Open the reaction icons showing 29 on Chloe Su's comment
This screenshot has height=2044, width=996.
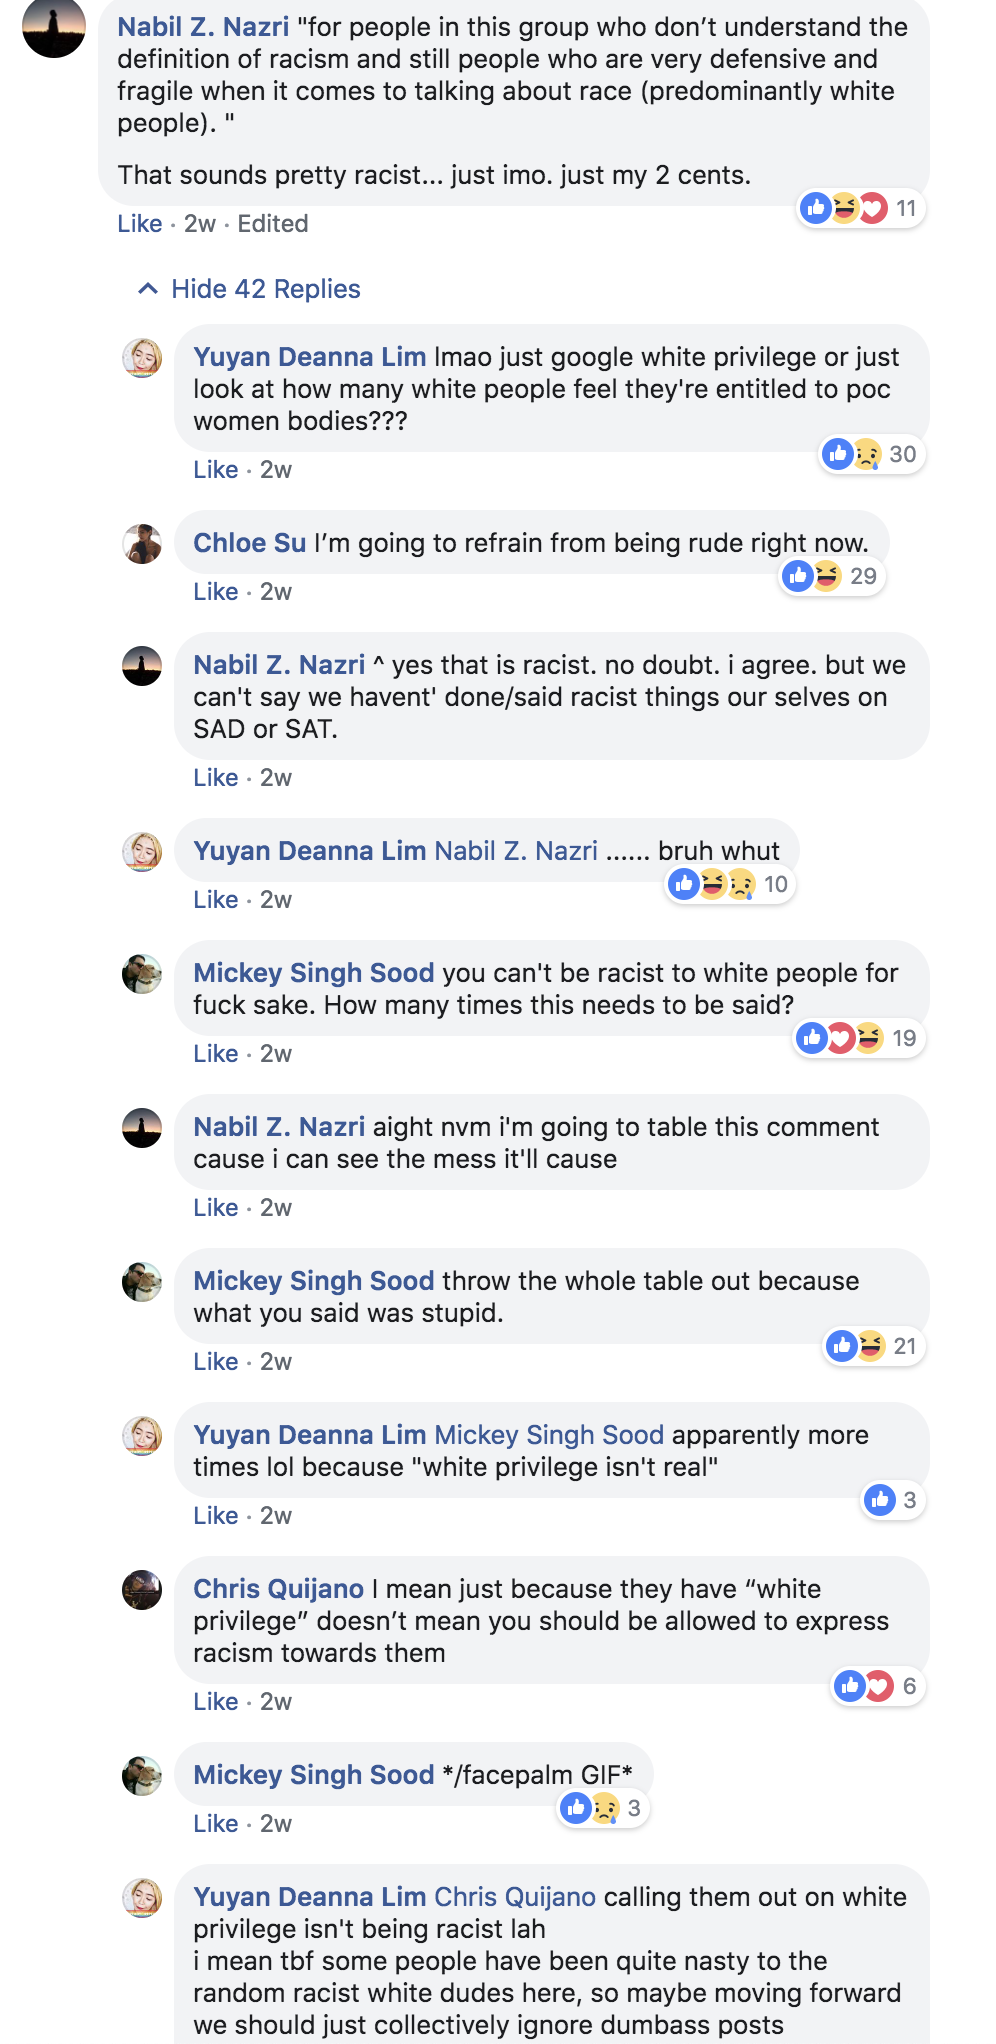click(832, 576)
